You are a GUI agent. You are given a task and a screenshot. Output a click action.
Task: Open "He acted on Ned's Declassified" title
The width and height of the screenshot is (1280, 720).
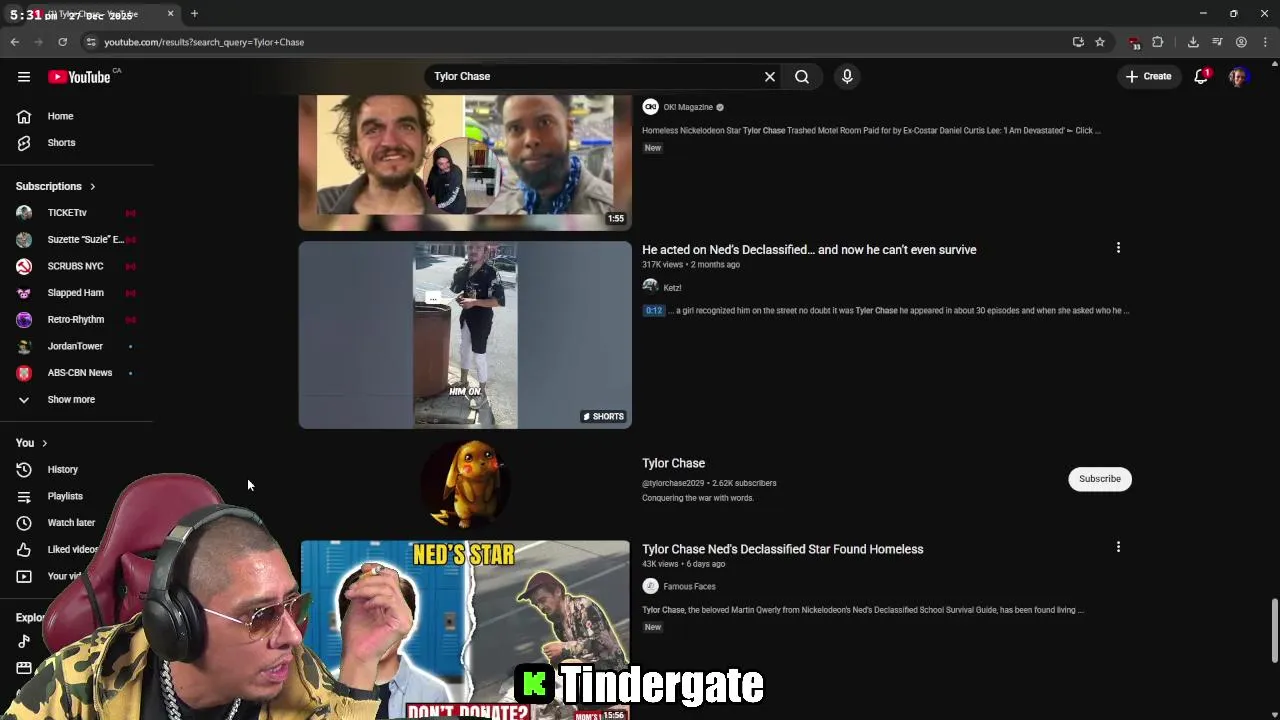tap(809, 250)
